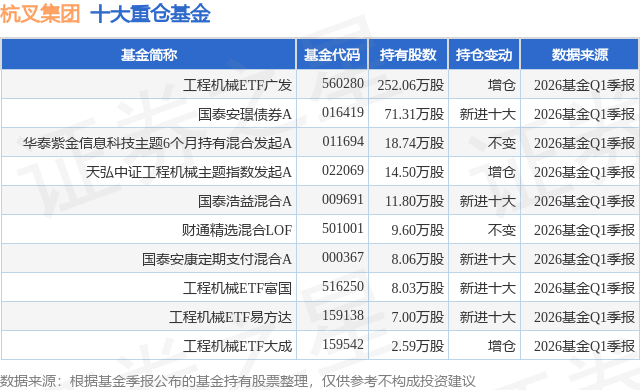Select 工程机械ETF富国 row name
The height and width of the screenshot is (390, 640).
click(x=237, y=288)
